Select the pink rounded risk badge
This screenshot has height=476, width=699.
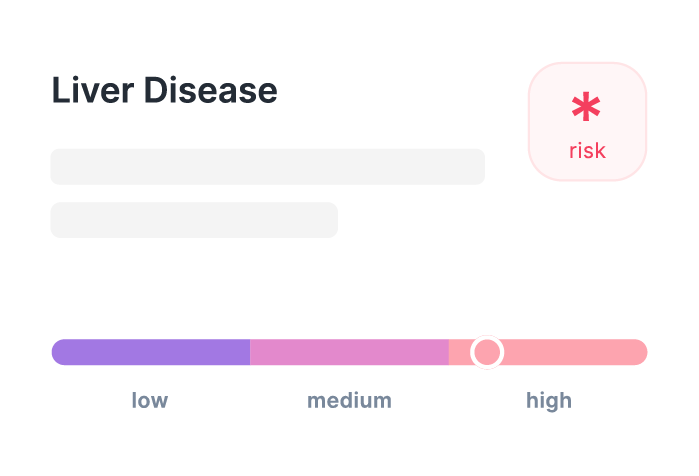[588, 122]
